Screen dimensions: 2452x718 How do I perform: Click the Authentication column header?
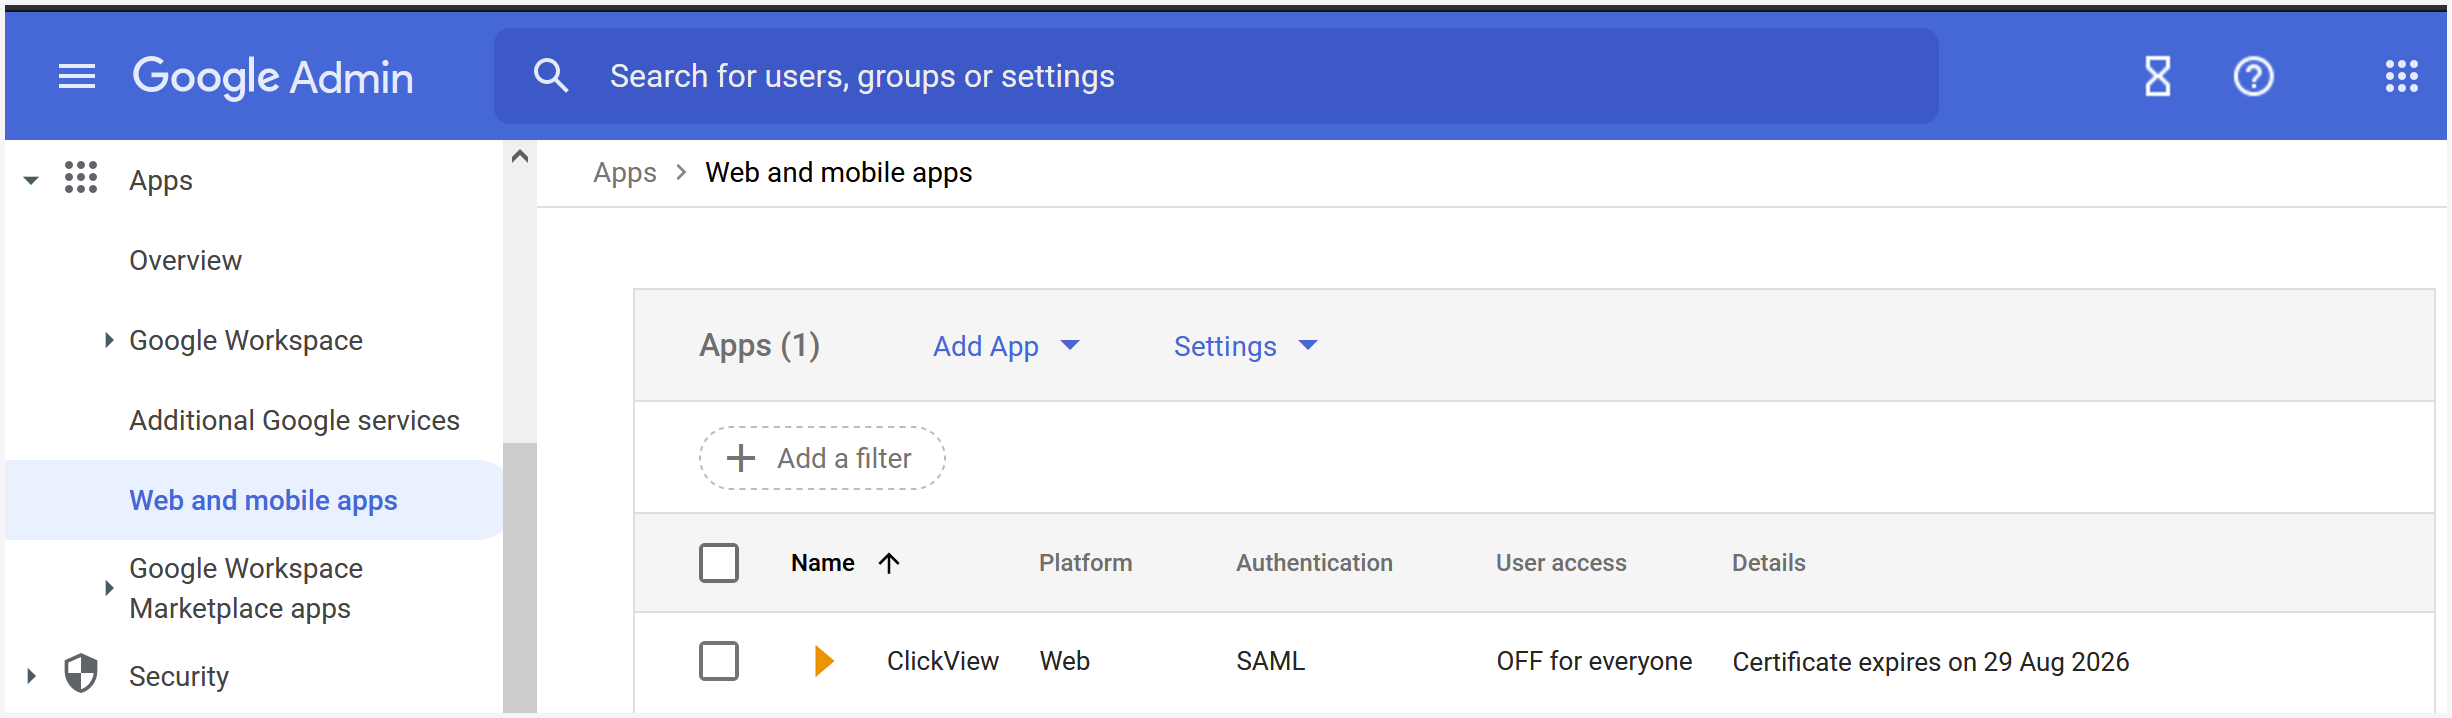click(x=1315, y=563)
